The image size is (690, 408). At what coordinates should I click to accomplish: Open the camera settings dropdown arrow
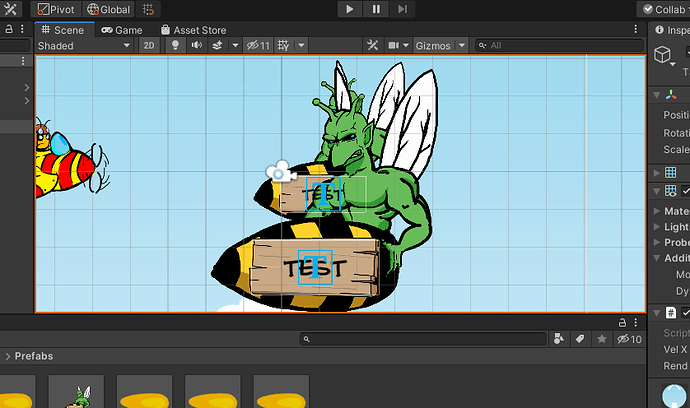pyautogui.click(x=406, y=45)
